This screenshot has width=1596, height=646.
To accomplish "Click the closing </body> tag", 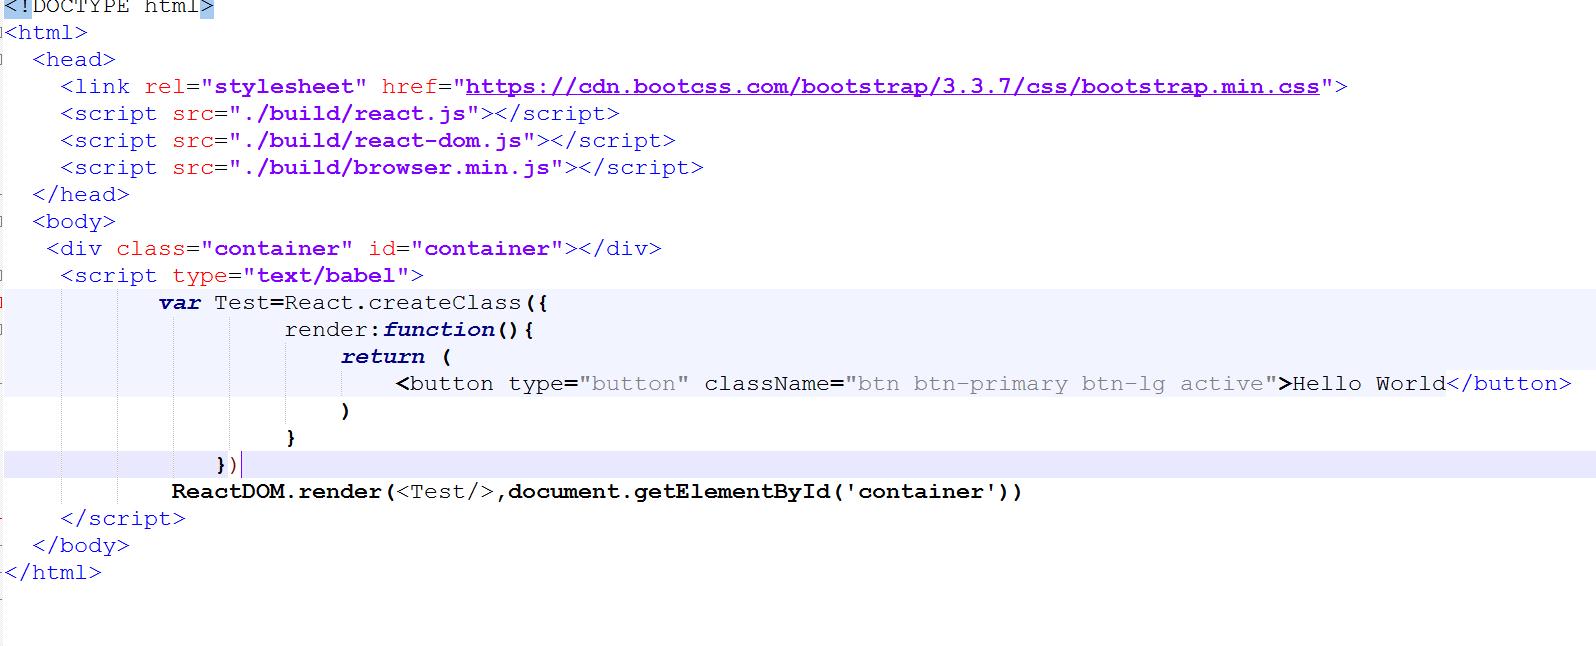I will pos(81,546).
